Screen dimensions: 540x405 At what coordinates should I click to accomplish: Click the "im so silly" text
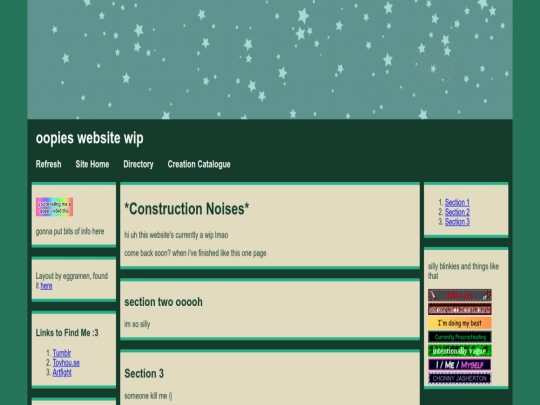pos(137,324)
